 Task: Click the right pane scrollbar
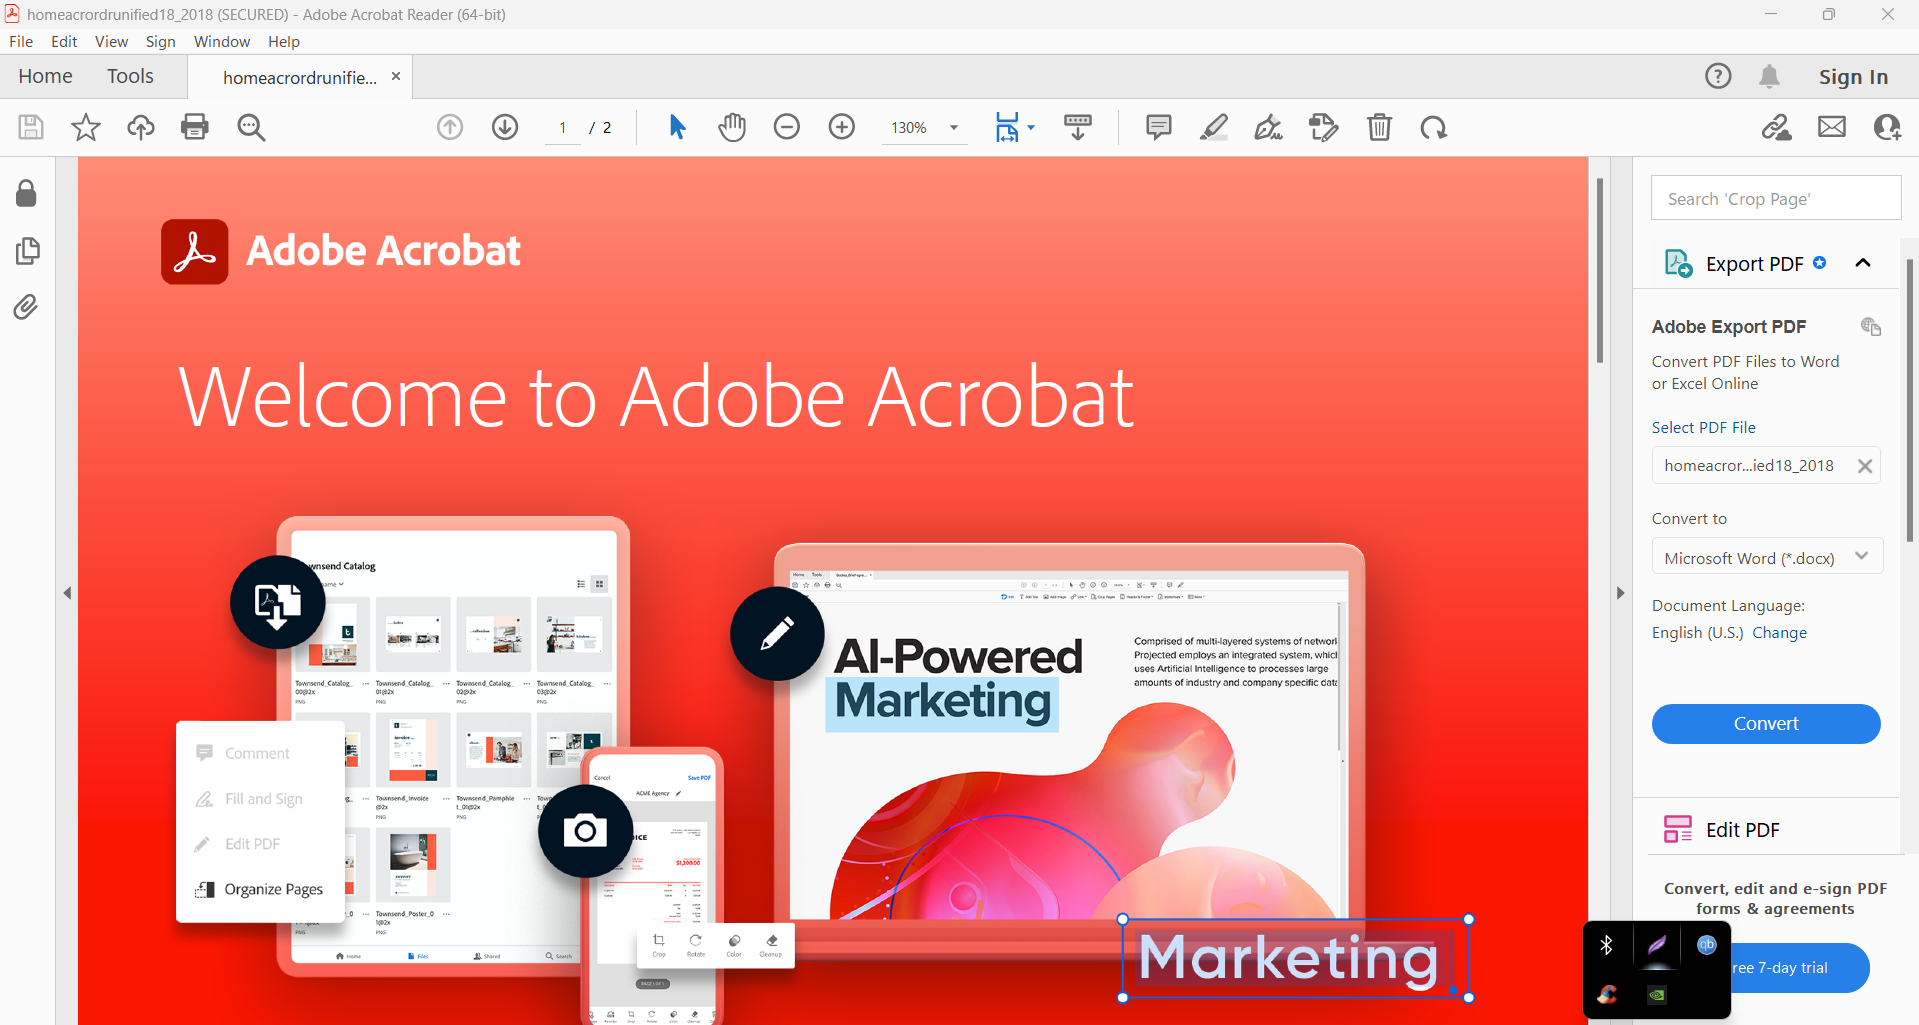(1911, 400)
